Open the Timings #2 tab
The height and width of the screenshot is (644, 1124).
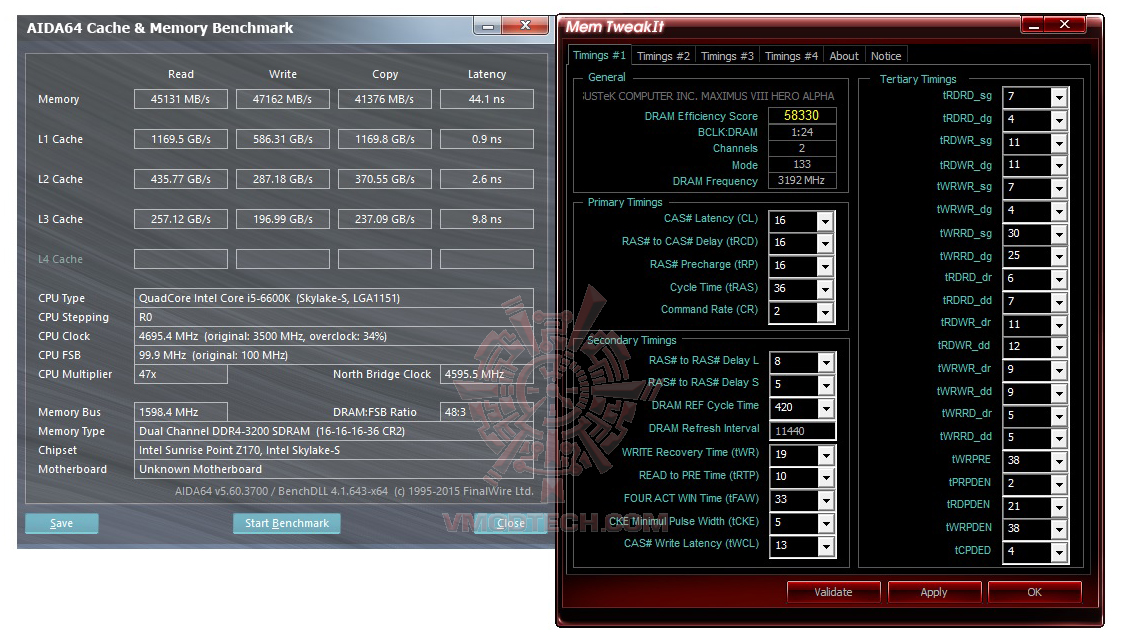tap(663, 56)
